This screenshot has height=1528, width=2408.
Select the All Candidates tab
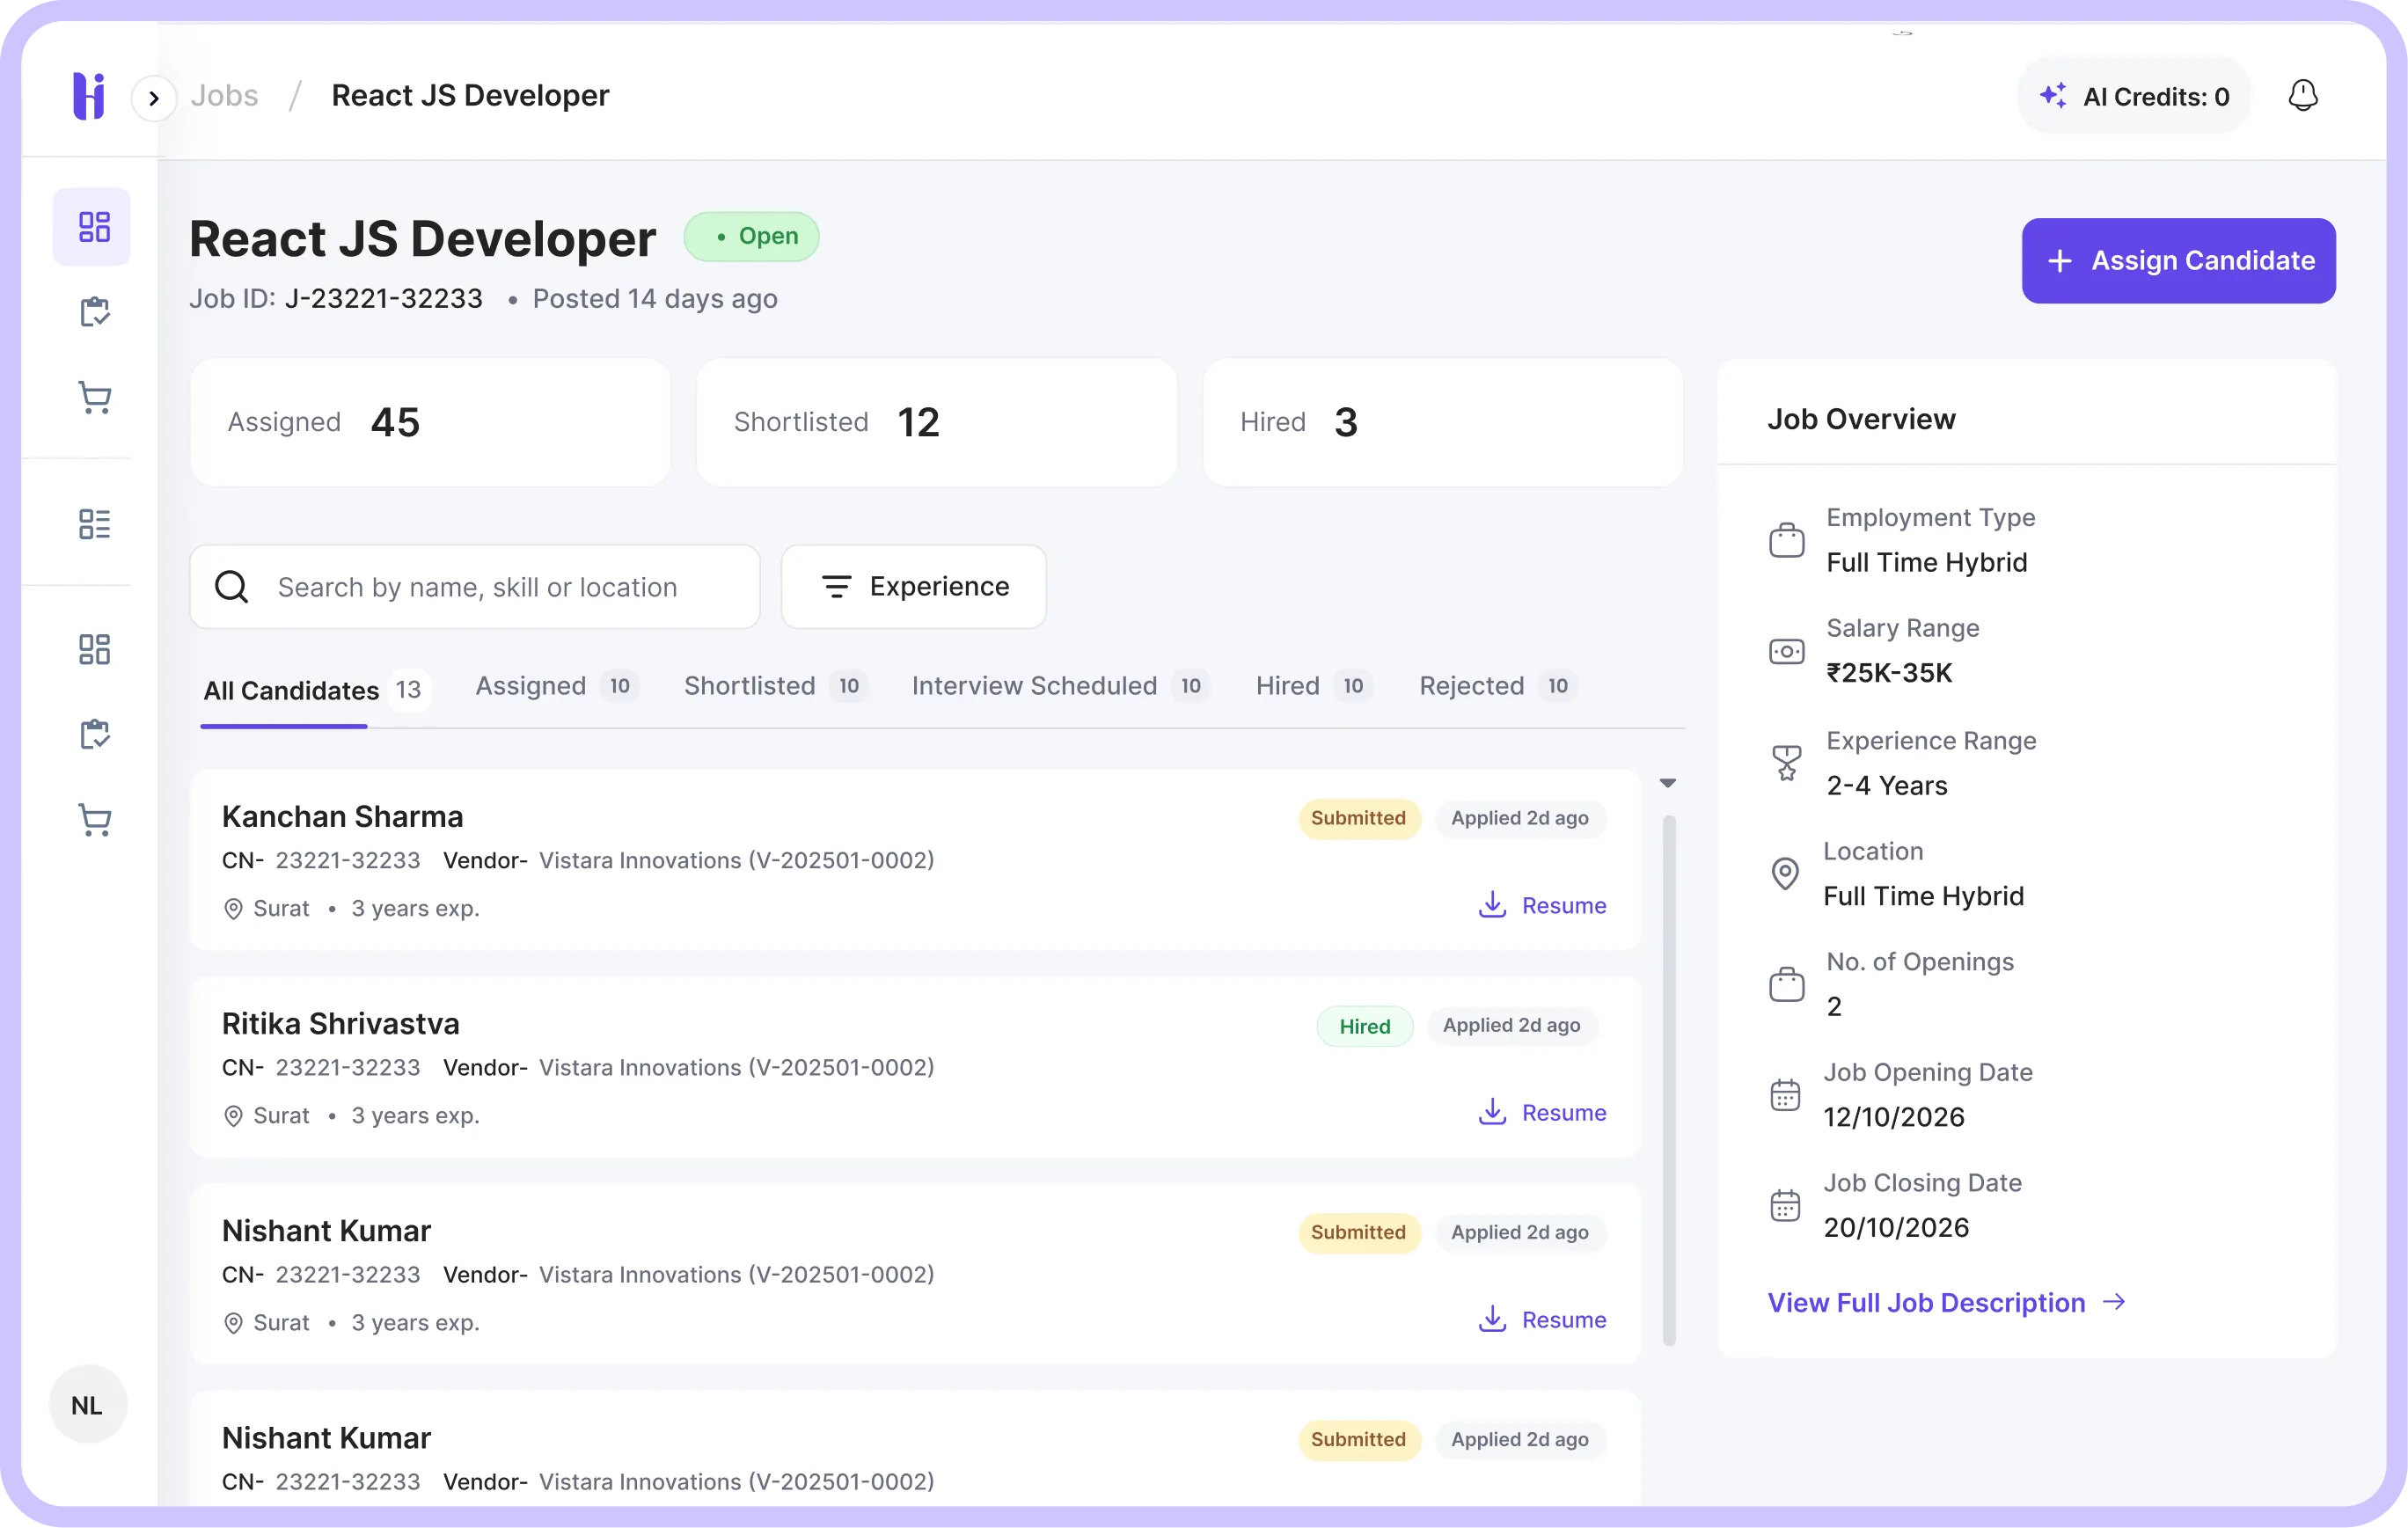316,690
